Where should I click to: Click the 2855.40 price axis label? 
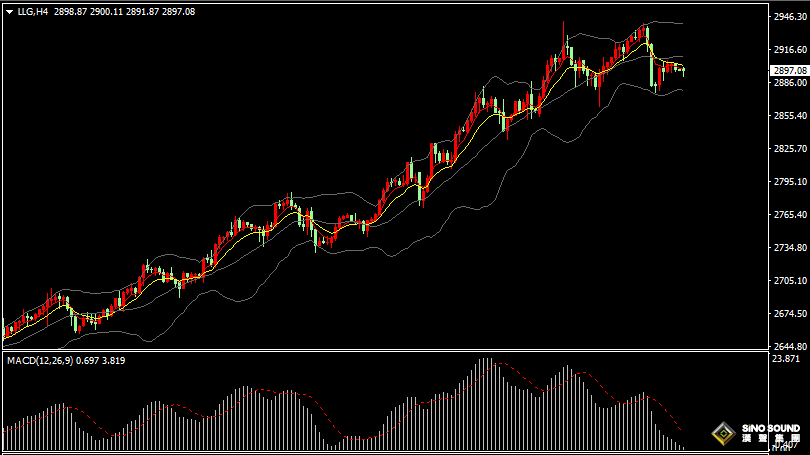pyautogui.click(x=788, y=116)
